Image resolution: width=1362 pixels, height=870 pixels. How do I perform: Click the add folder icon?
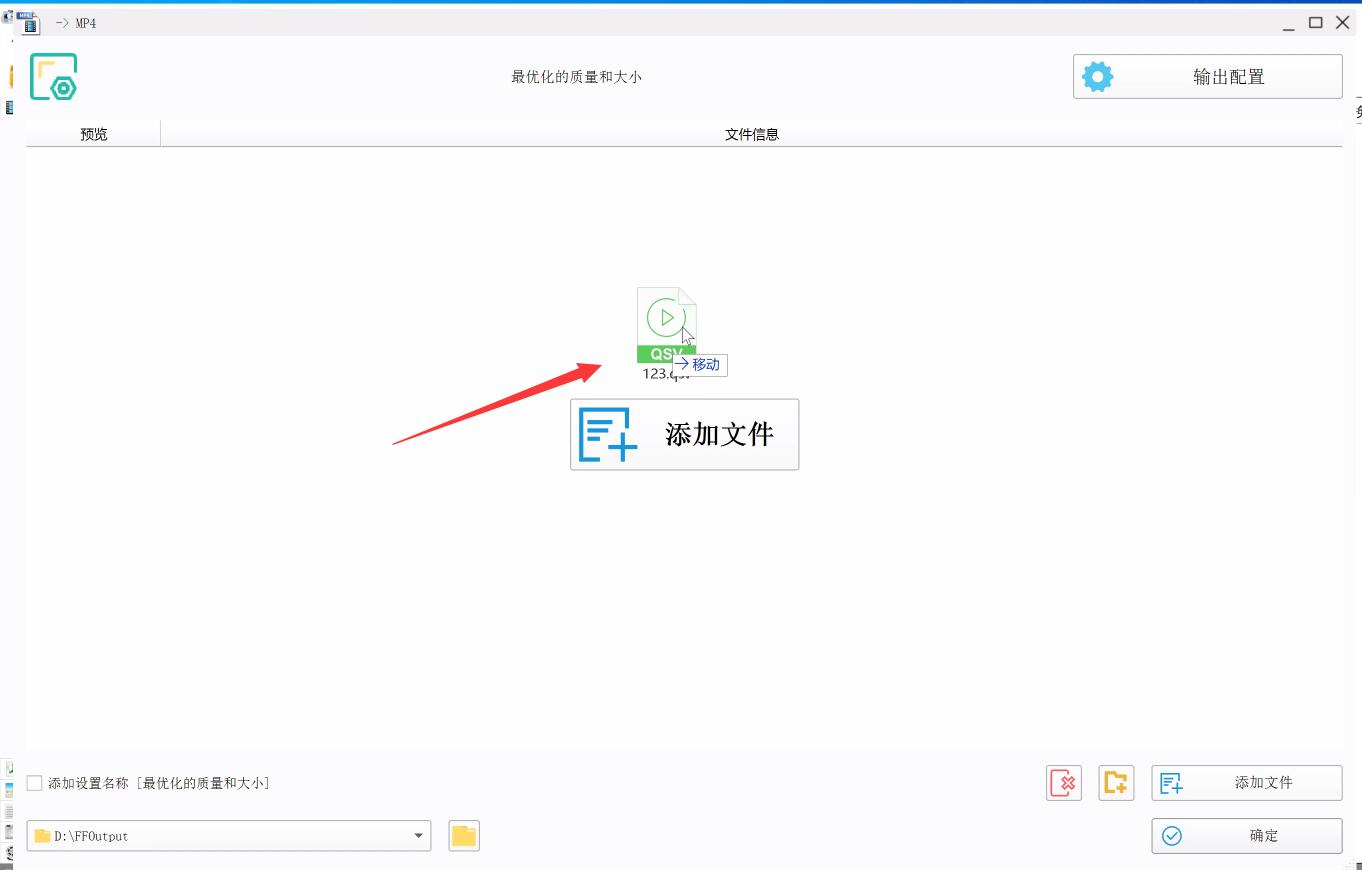pyautogui.click(x=1116, y=783)
